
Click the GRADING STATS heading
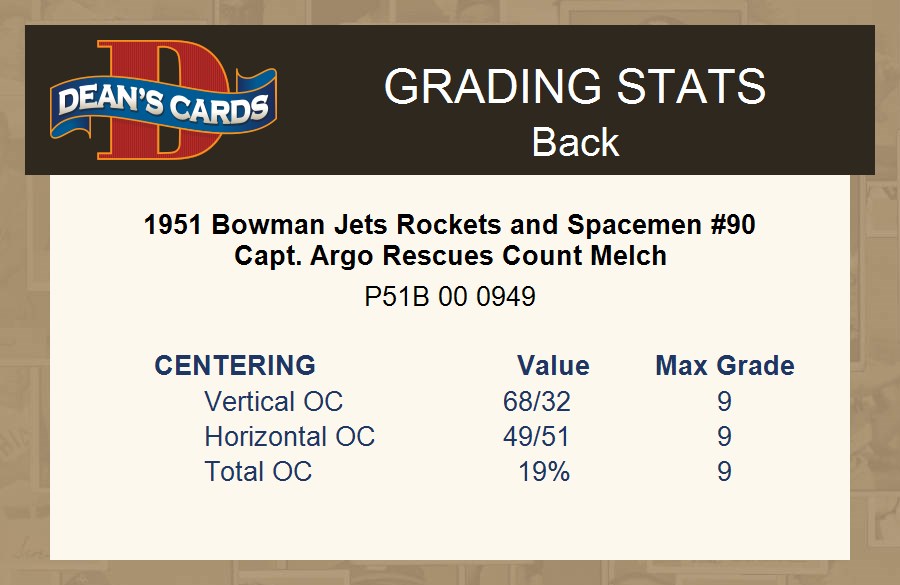(575, 87)
